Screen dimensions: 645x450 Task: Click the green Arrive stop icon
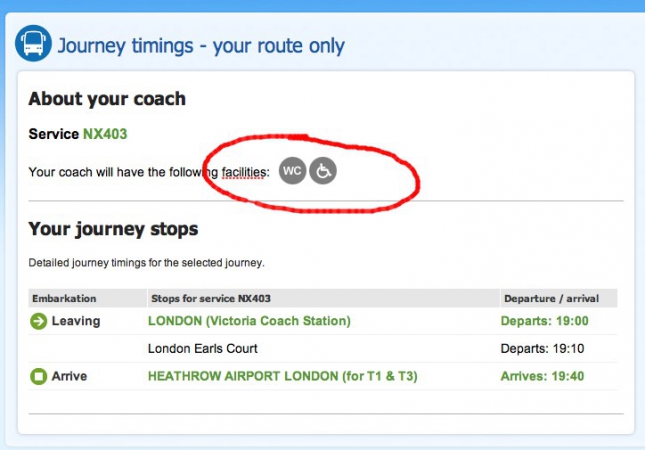point(39,376)
